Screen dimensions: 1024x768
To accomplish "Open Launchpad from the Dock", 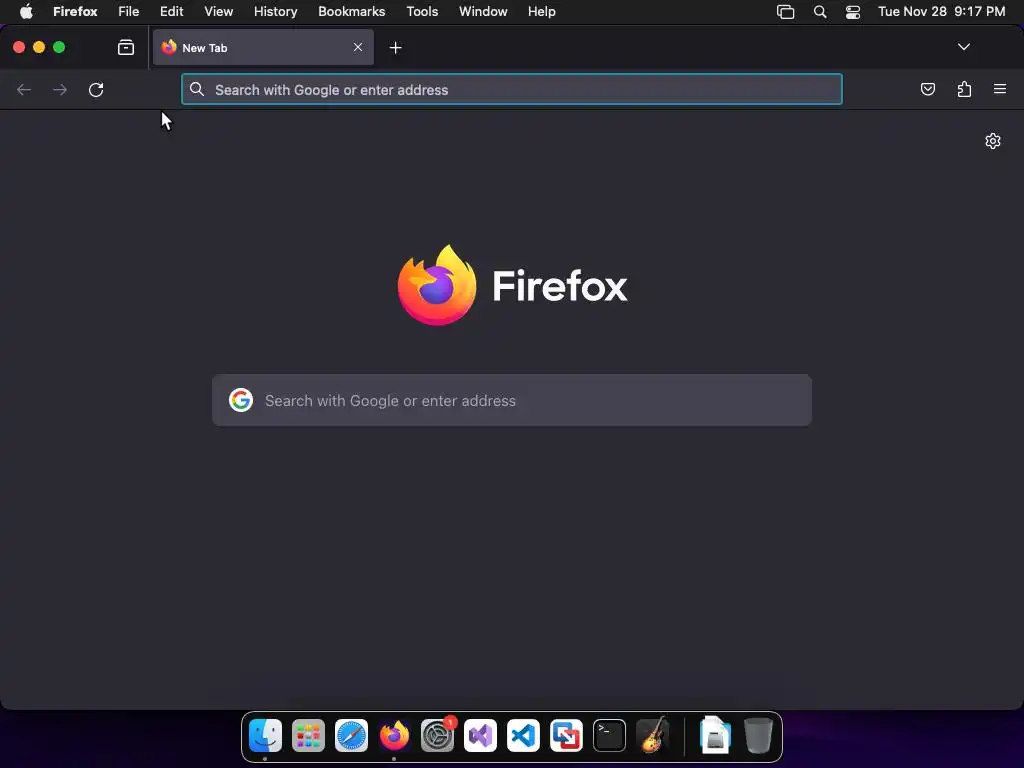I will (308, 735).
